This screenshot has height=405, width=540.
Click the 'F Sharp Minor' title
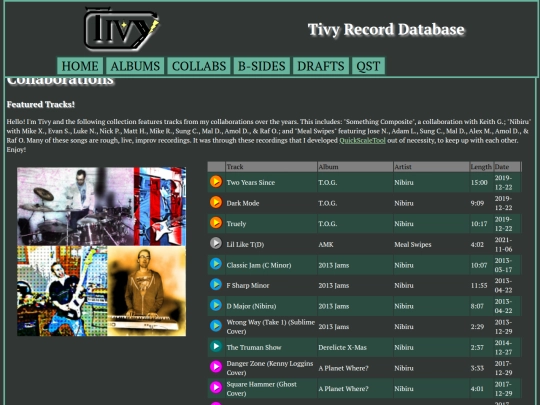(x=248, y=285)
